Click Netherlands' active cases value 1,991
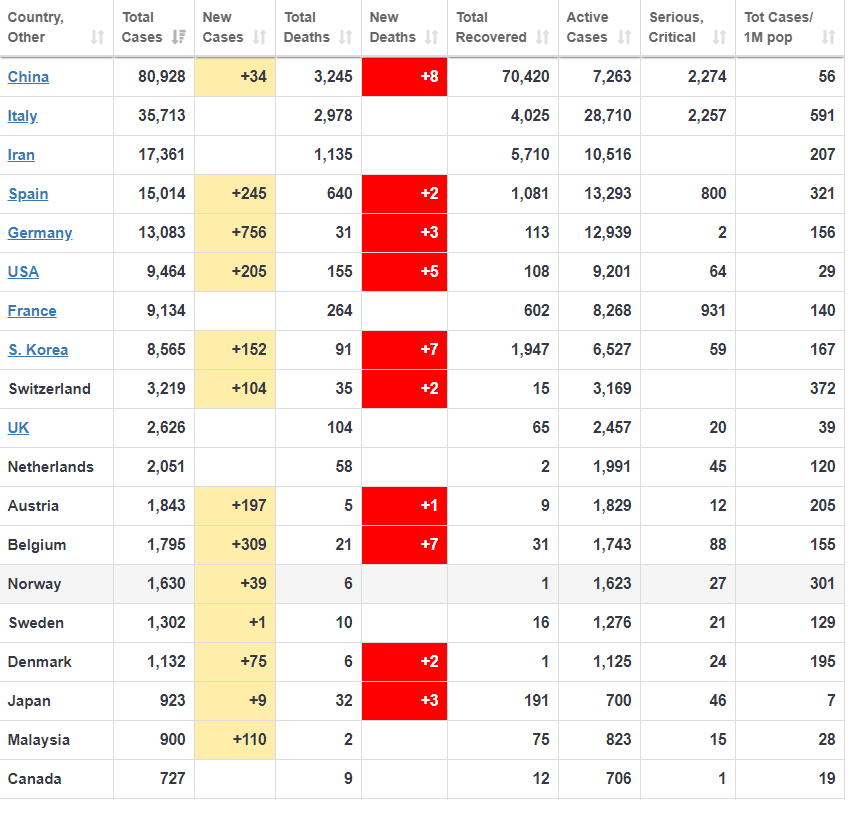The width and height of the screenshot is (852, 819). 612,467
